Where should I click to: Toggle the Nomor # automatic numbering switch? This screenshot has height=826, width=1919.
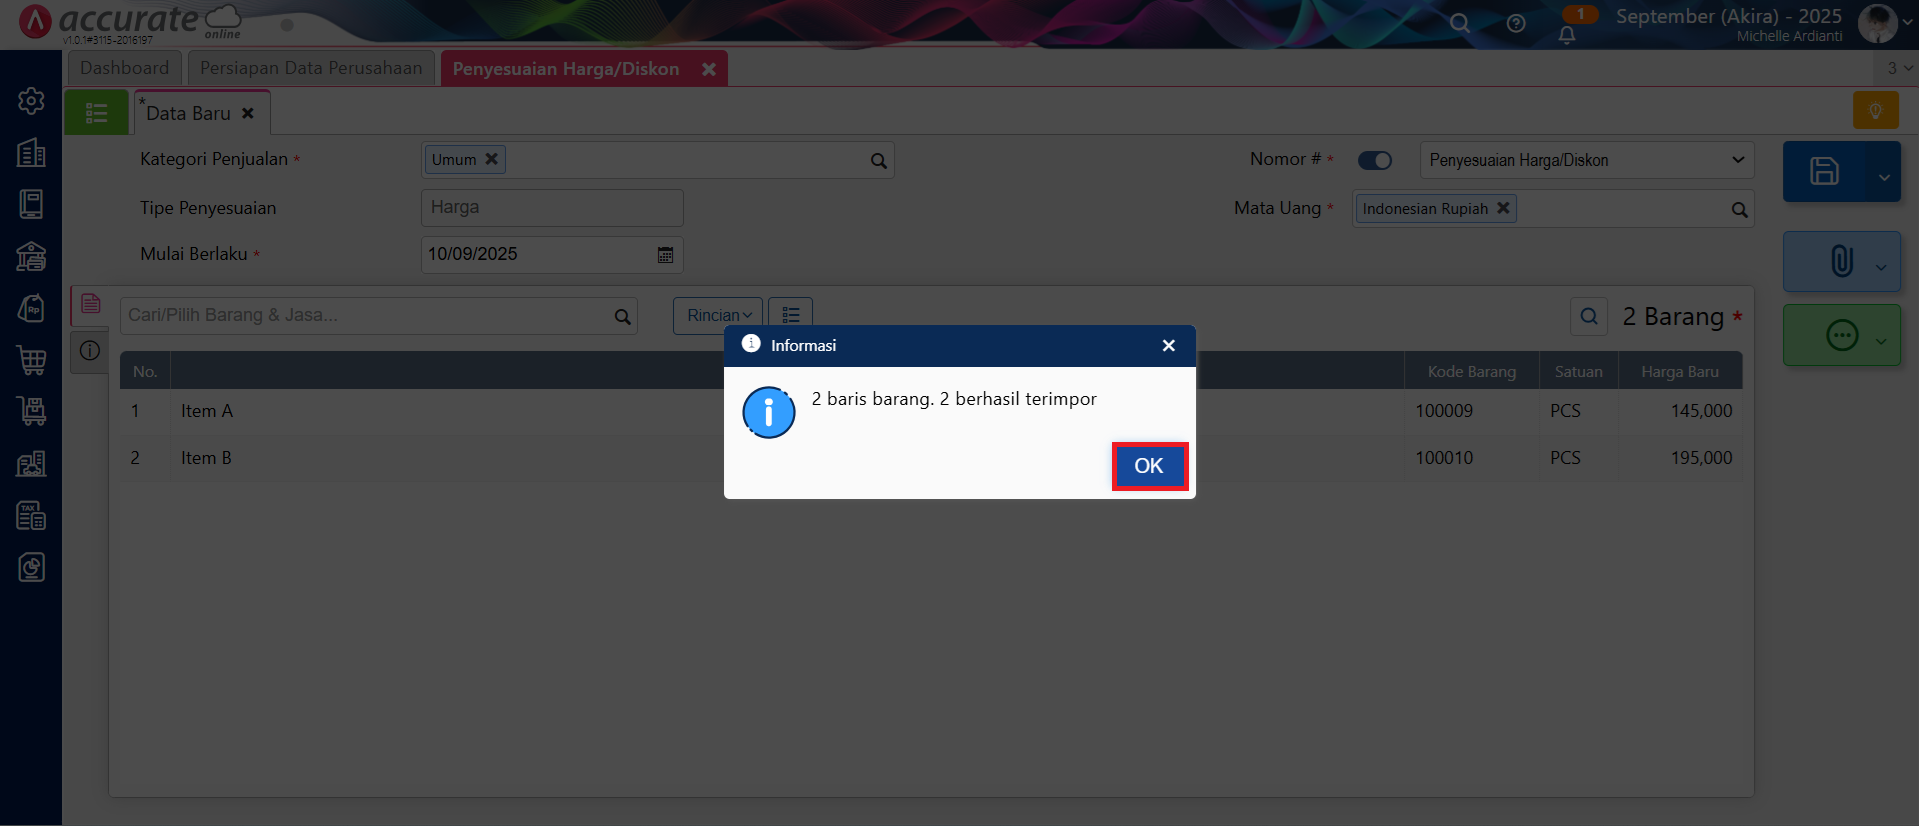[1374, 160]
